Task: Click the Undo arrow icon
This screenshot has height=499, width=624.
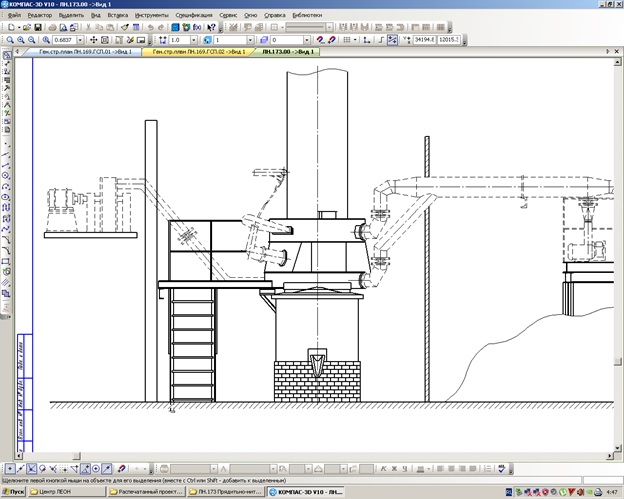Action: point(150,27)
